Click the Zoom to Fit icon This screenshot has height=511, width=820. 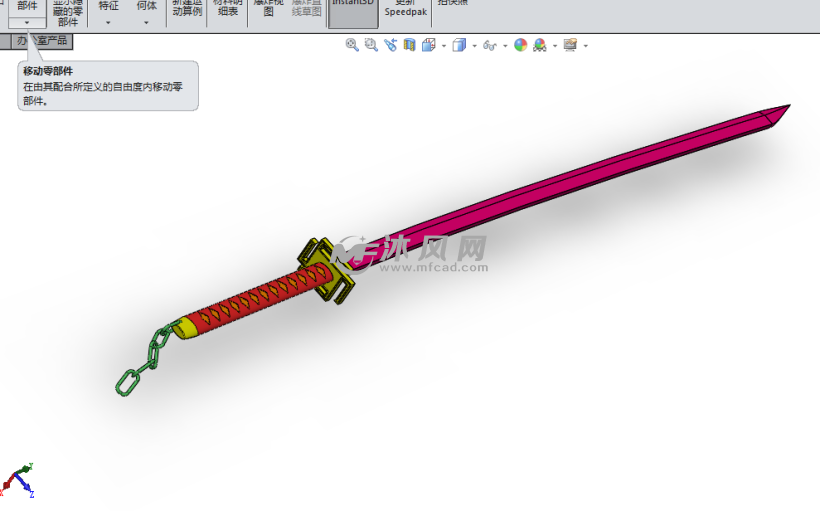point(352,45)
